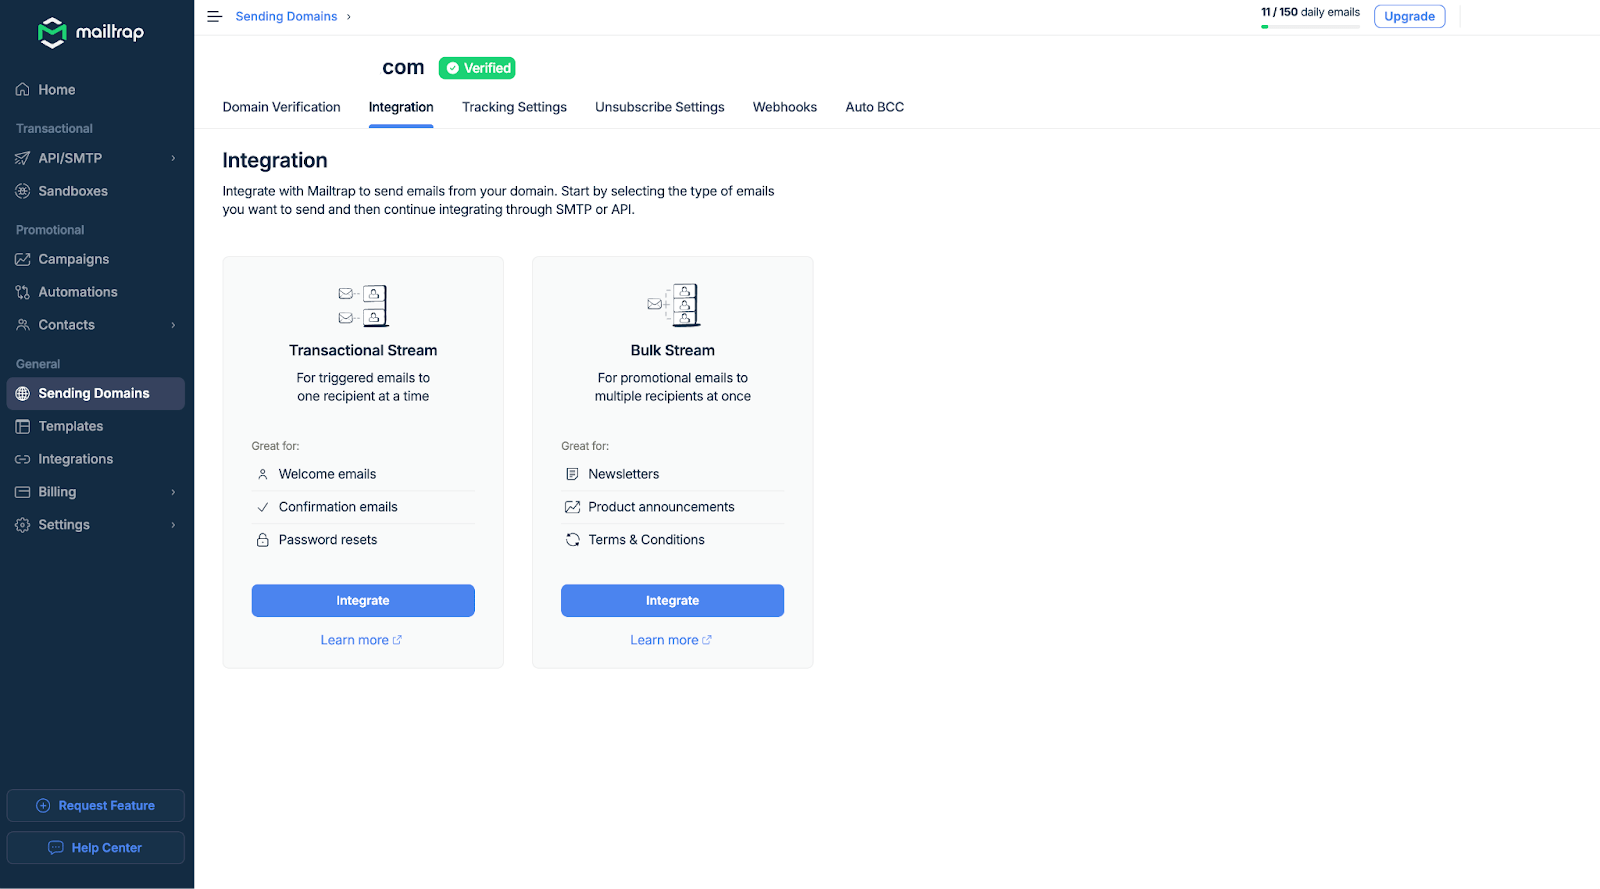Viewport: 1600px width, 889px height.
Task: Click Integrate under Transactional Stream
Action: [x=363, y=601]
